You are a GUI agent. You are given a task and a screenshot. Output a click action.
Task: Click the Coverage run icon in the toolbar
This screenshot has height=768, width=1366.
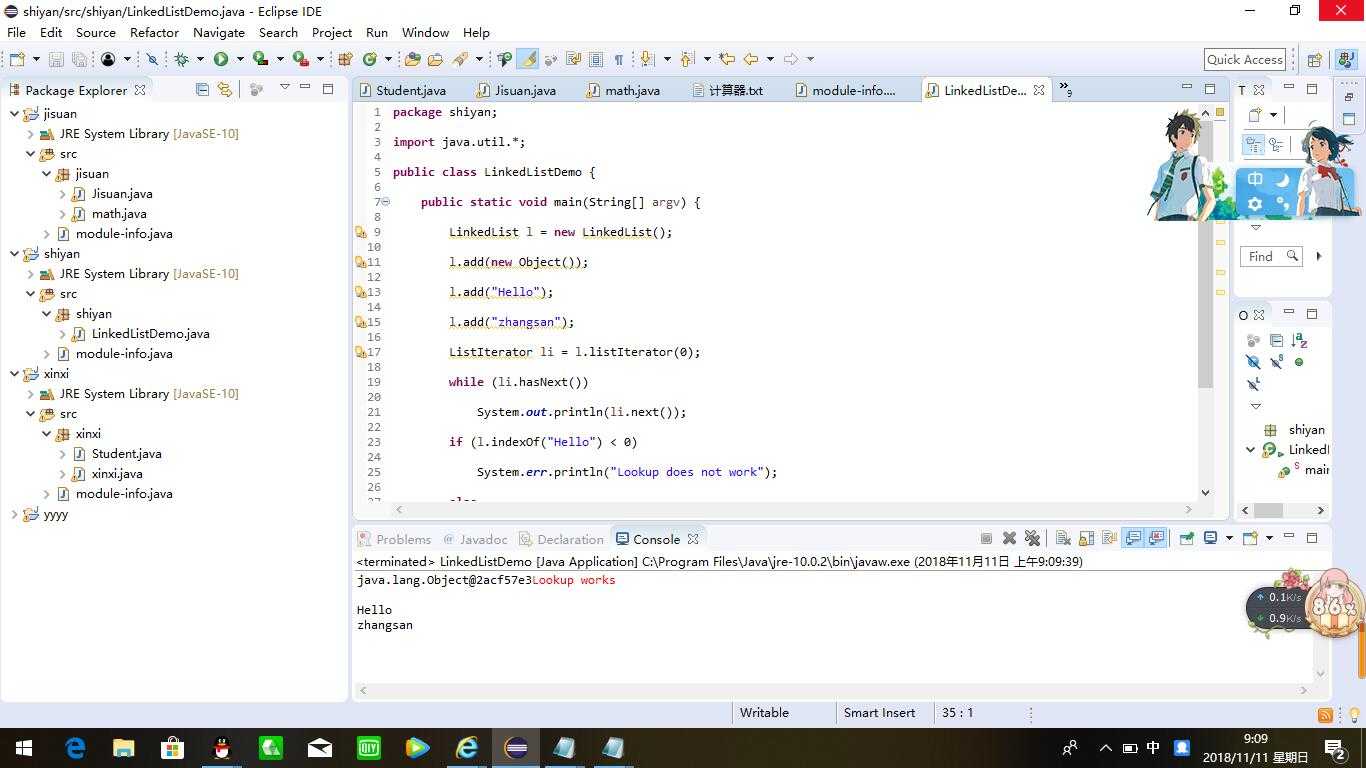click(x=260, y=59)
